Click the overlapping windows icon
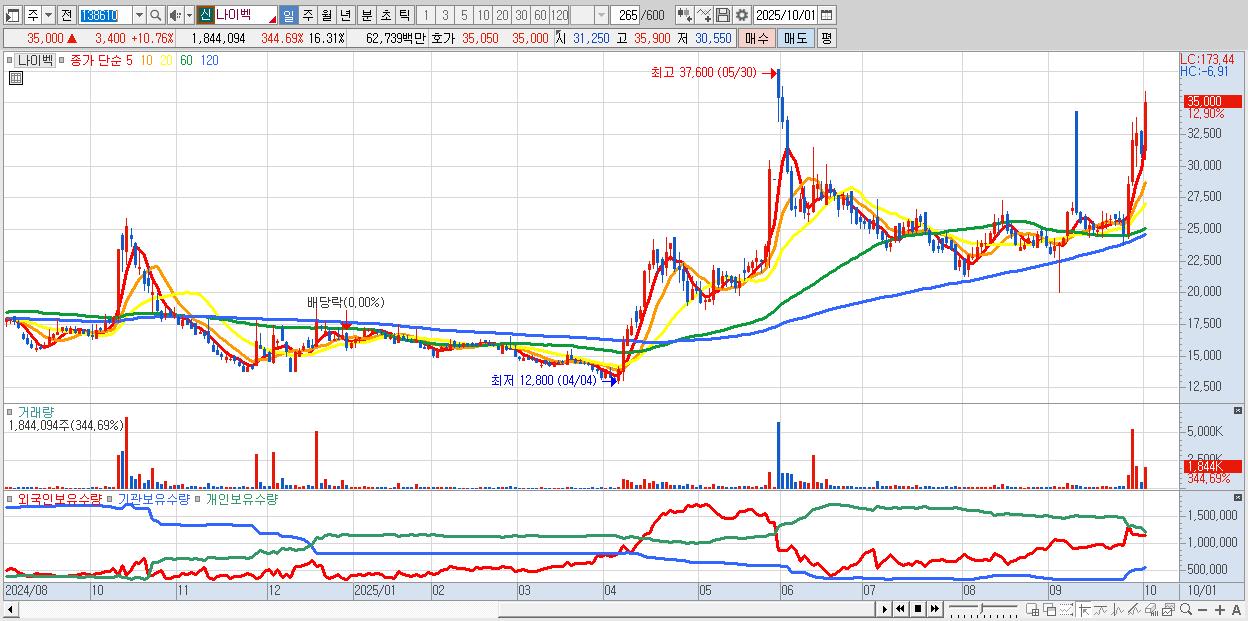 pos(1050,609)
